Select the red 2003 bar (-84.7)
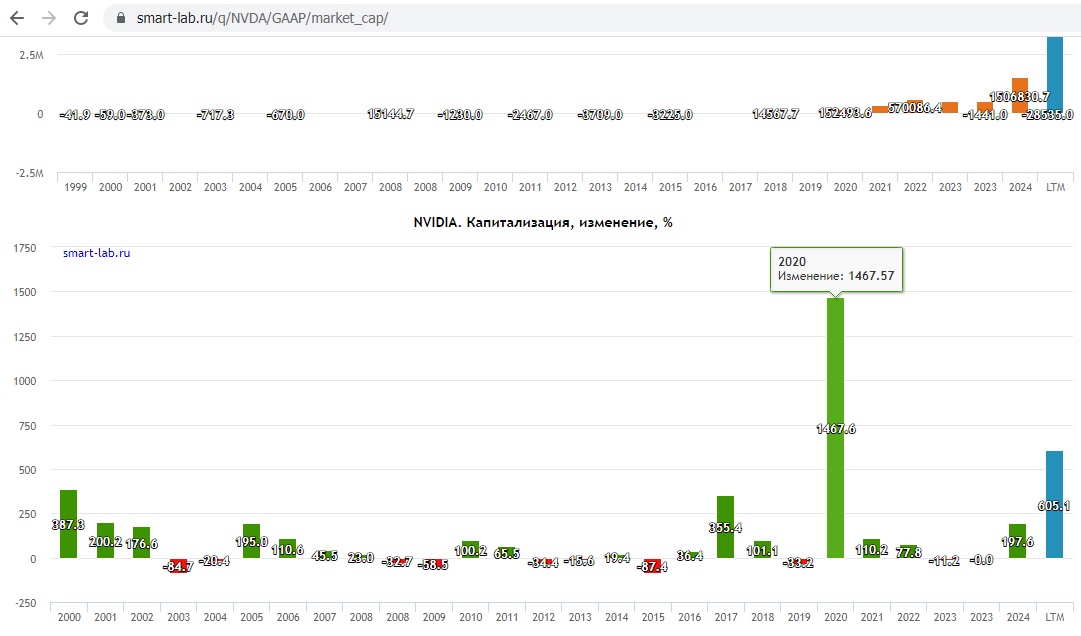 click(x=178, y=566)
